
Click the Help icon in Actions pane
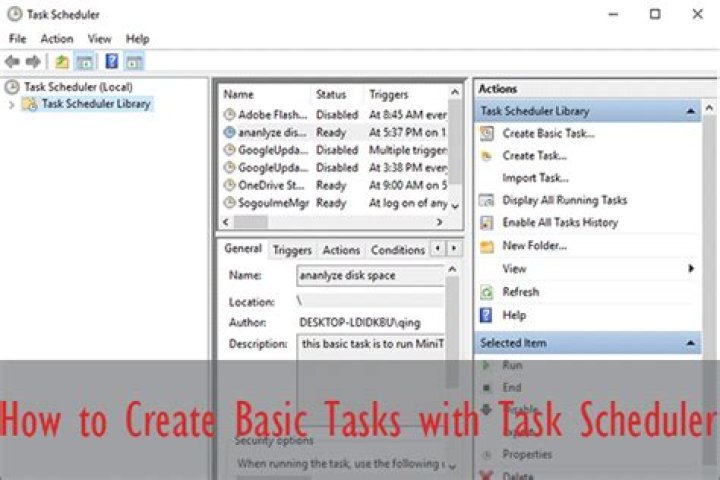click(486, 315)
